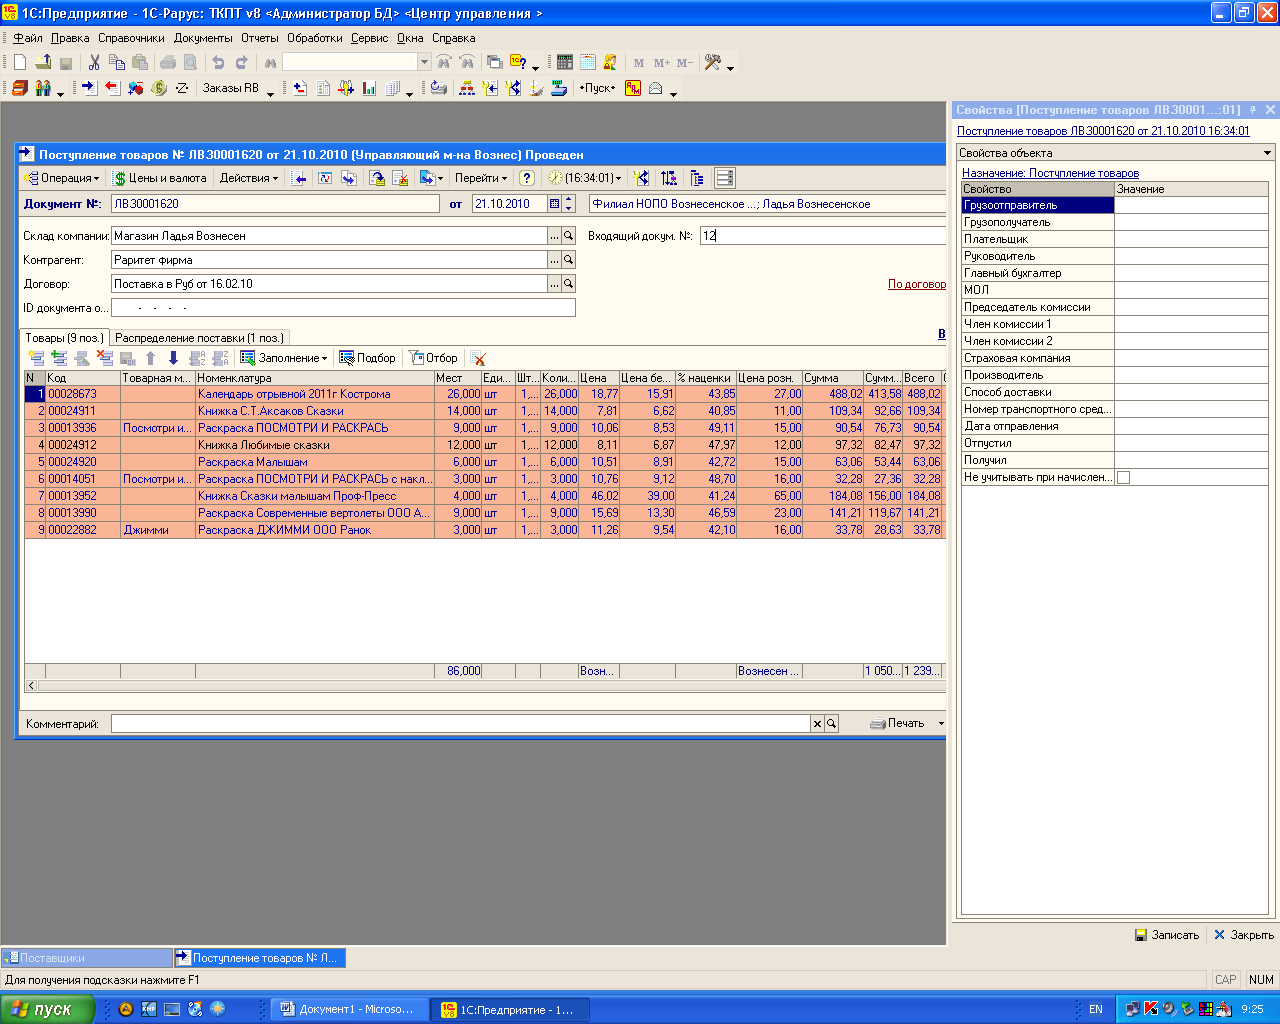The image size is (1280, 1024).
Task: Open the Поступление товаров ЛВ30001620 link
Action: (1103, 131)
